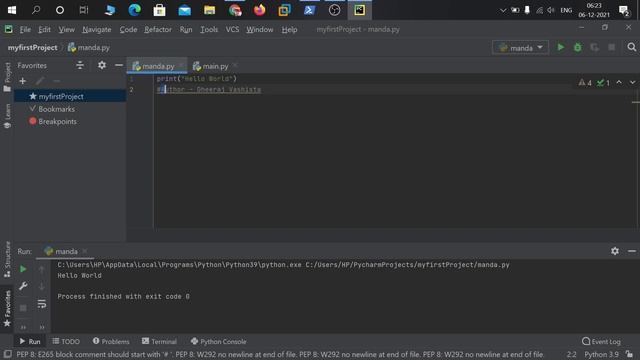Open the Structure sidebar tab

(x=7, y=259)
